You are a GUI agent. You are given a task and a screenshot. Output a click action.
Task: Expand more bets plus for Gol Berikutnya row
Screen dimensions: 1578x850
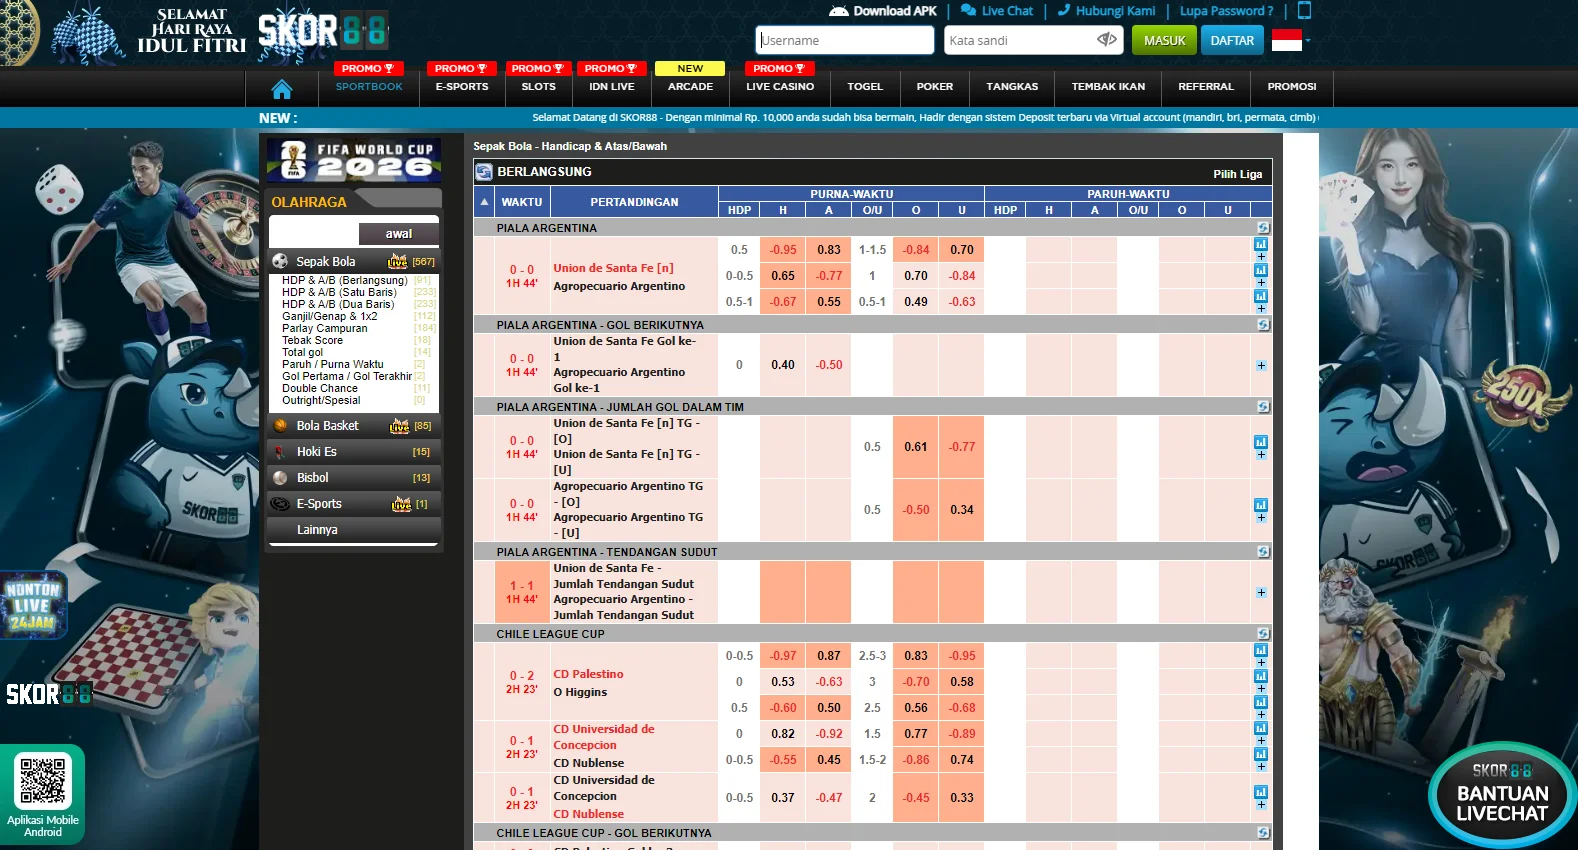pyautogui.click(x=1261, y=365)
